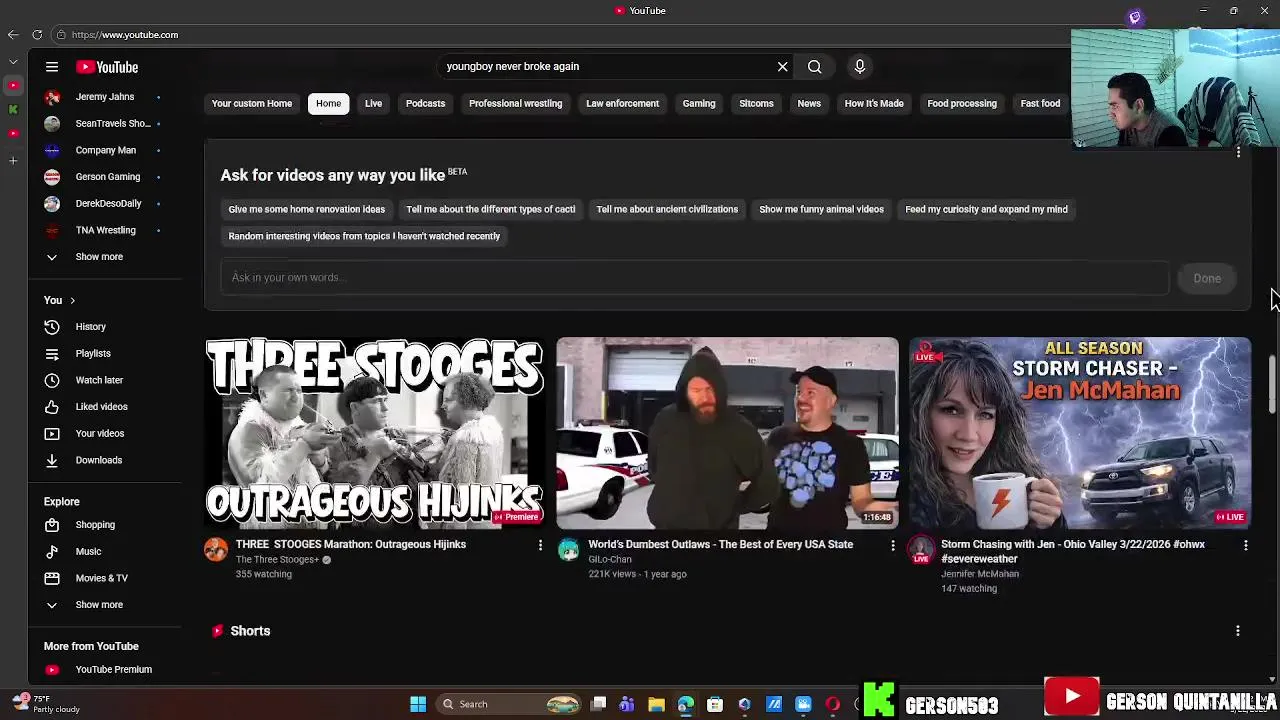Image resolution: width=1280 pixels, height=720 pixels.
Task: Select the Gaming filter chip
Action: 699,103
